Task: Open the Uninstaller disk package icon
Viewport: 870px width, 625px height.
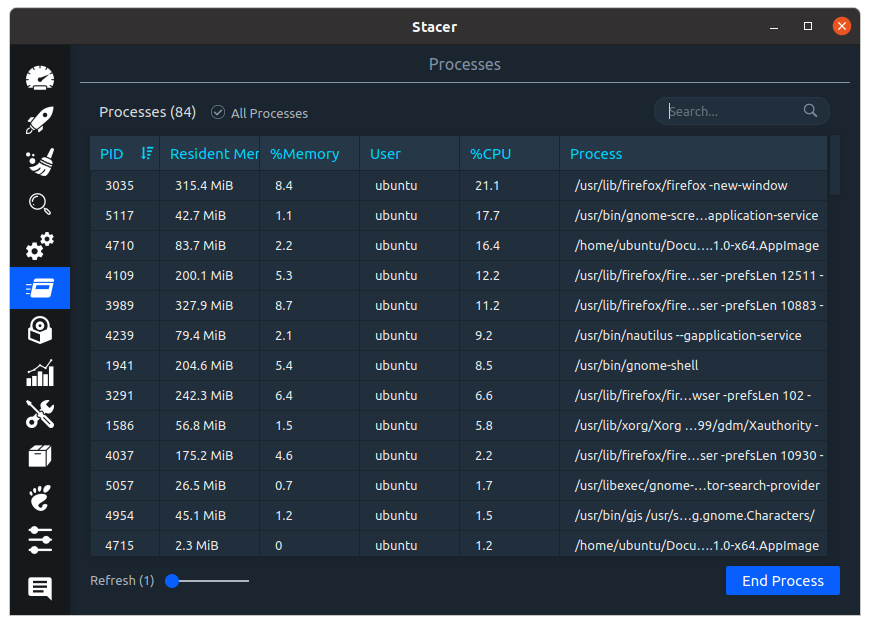Action: (40, 330)
